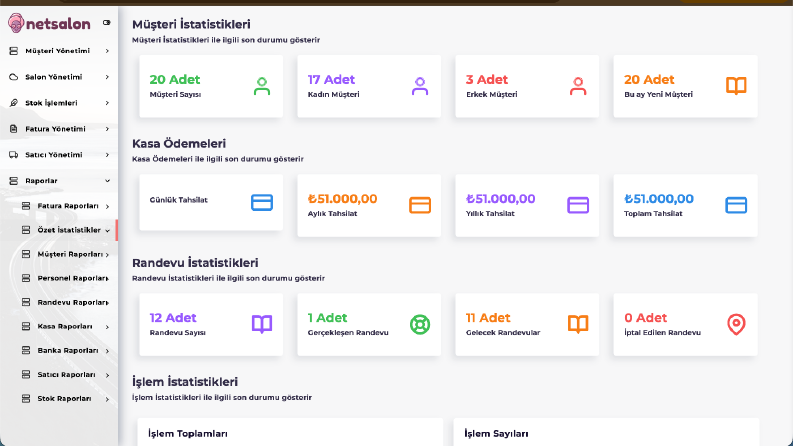Select Özet İstatistikler submenu item
The width and height of the screenshot is (793, 446).
tap(69, 230)
